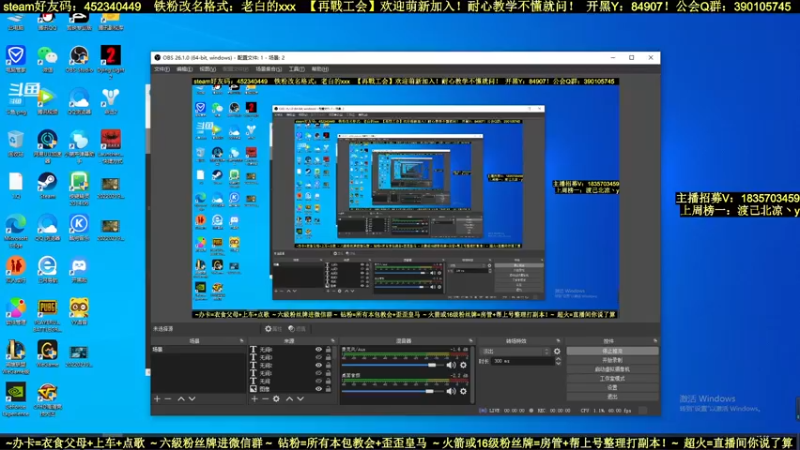Toggle lock on second text source
The width and height of the screenshot is (800, 450).
(328, 357)
